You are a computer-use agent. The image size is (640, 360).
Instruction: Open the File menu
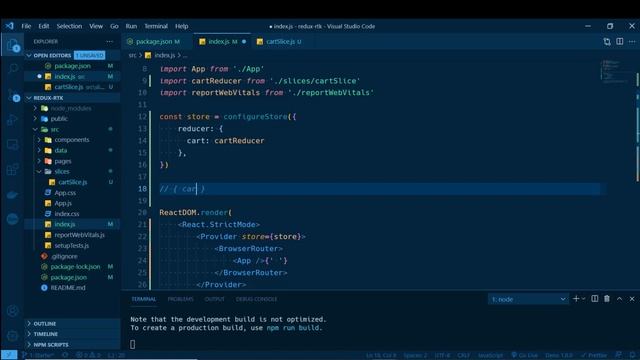coord(26,26)
